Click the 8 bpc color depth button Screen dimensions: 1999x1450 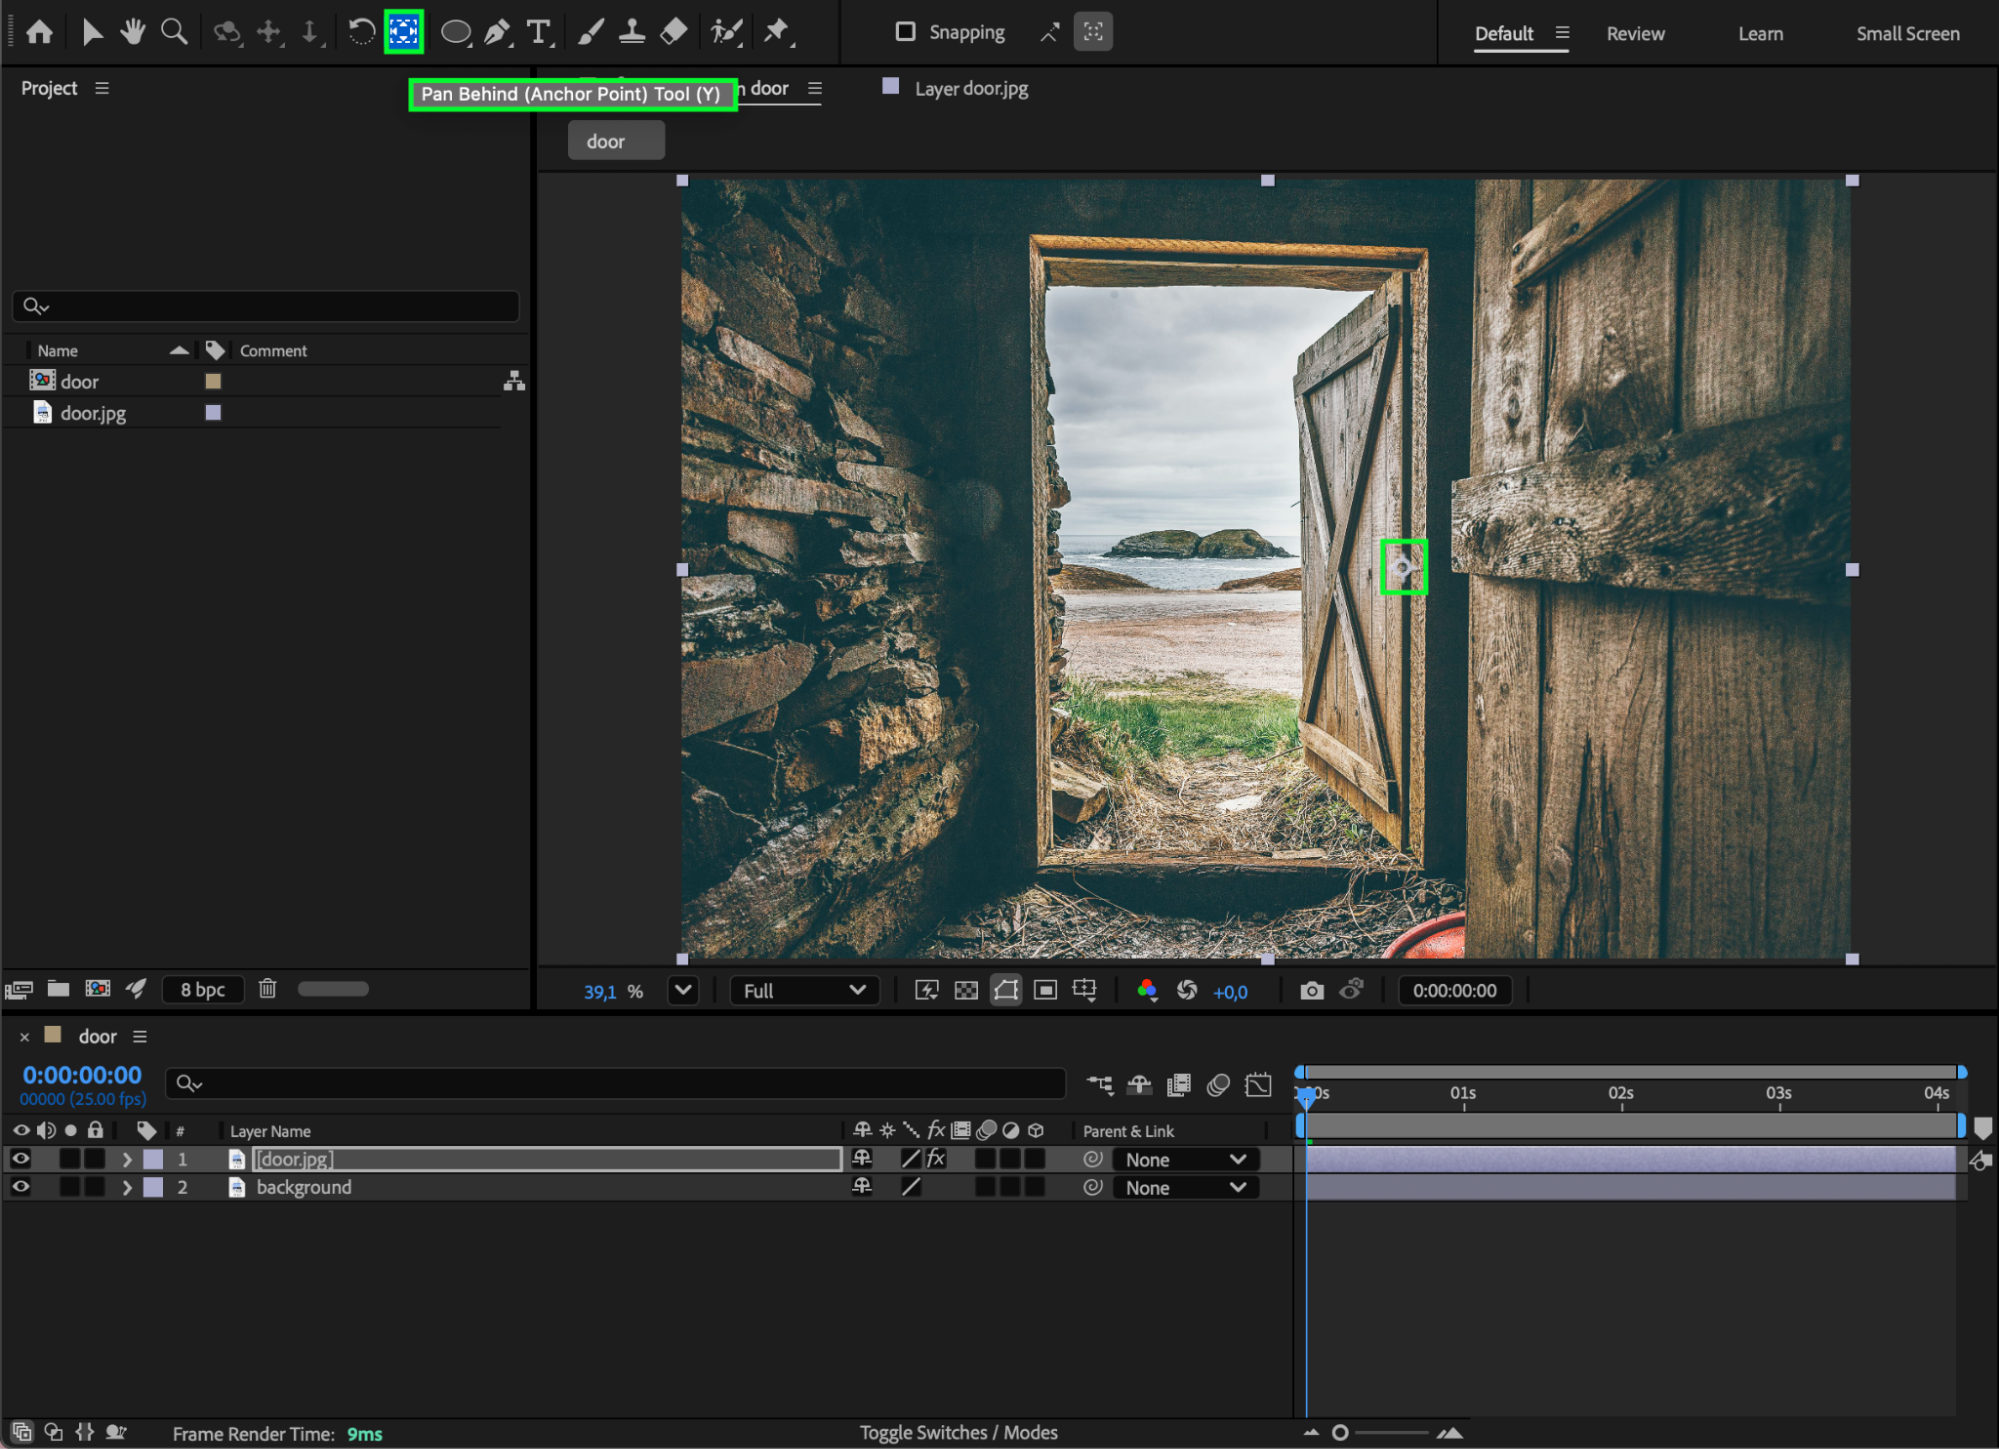coord(203,989)
